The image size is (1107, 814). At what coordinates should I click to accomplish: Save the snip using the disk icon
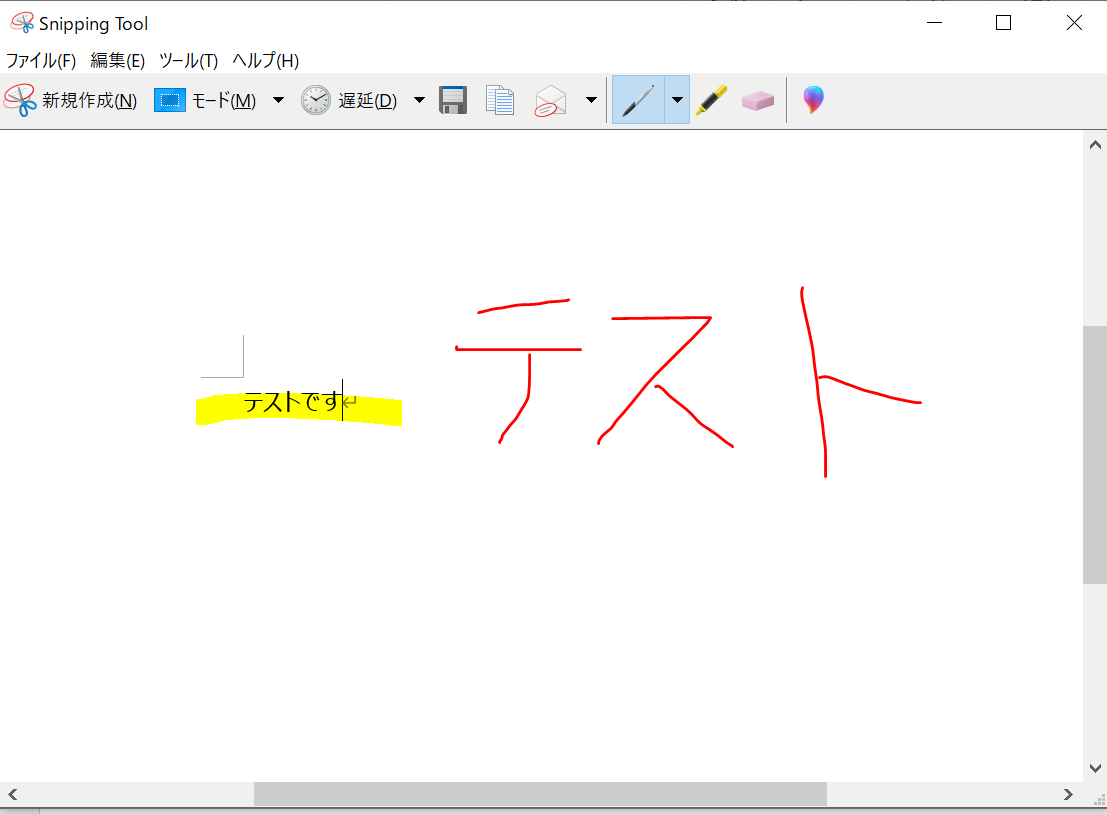click(x=453, y=99)
